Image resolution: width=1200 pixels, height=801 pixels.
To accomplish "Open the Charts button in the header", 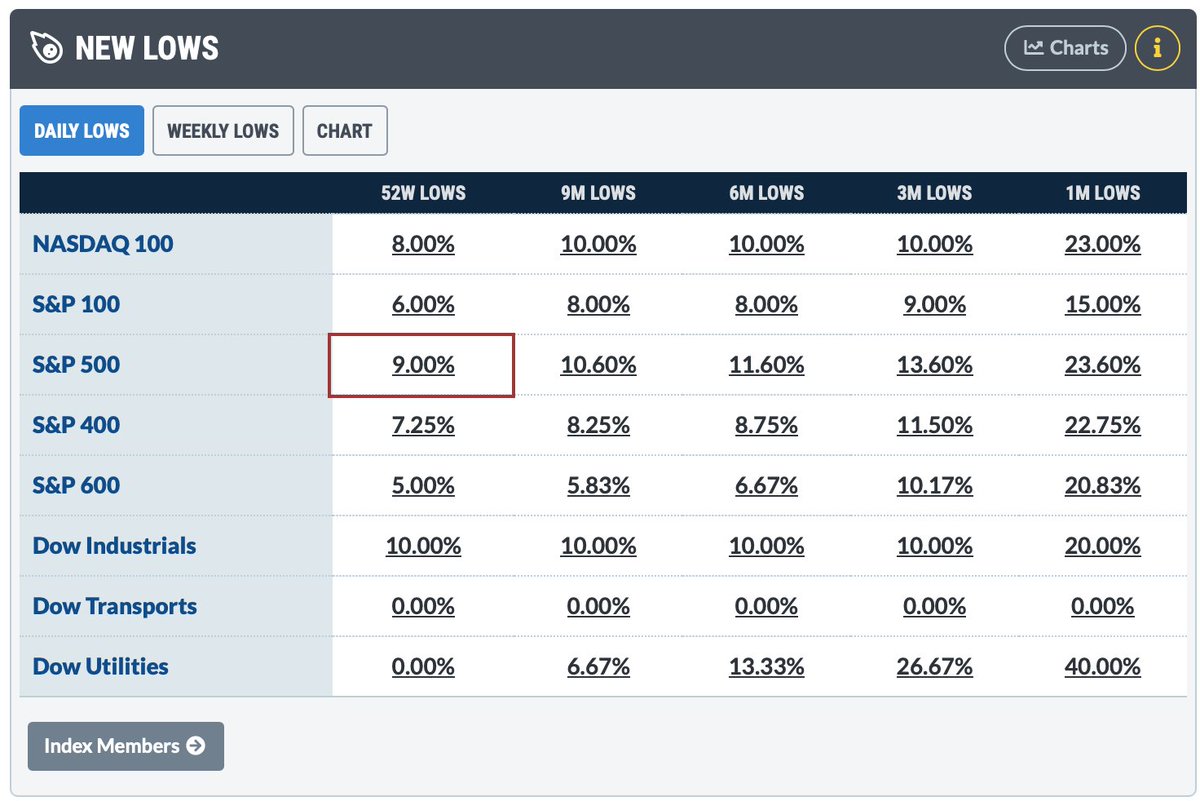I will (x=1065, y=47).
